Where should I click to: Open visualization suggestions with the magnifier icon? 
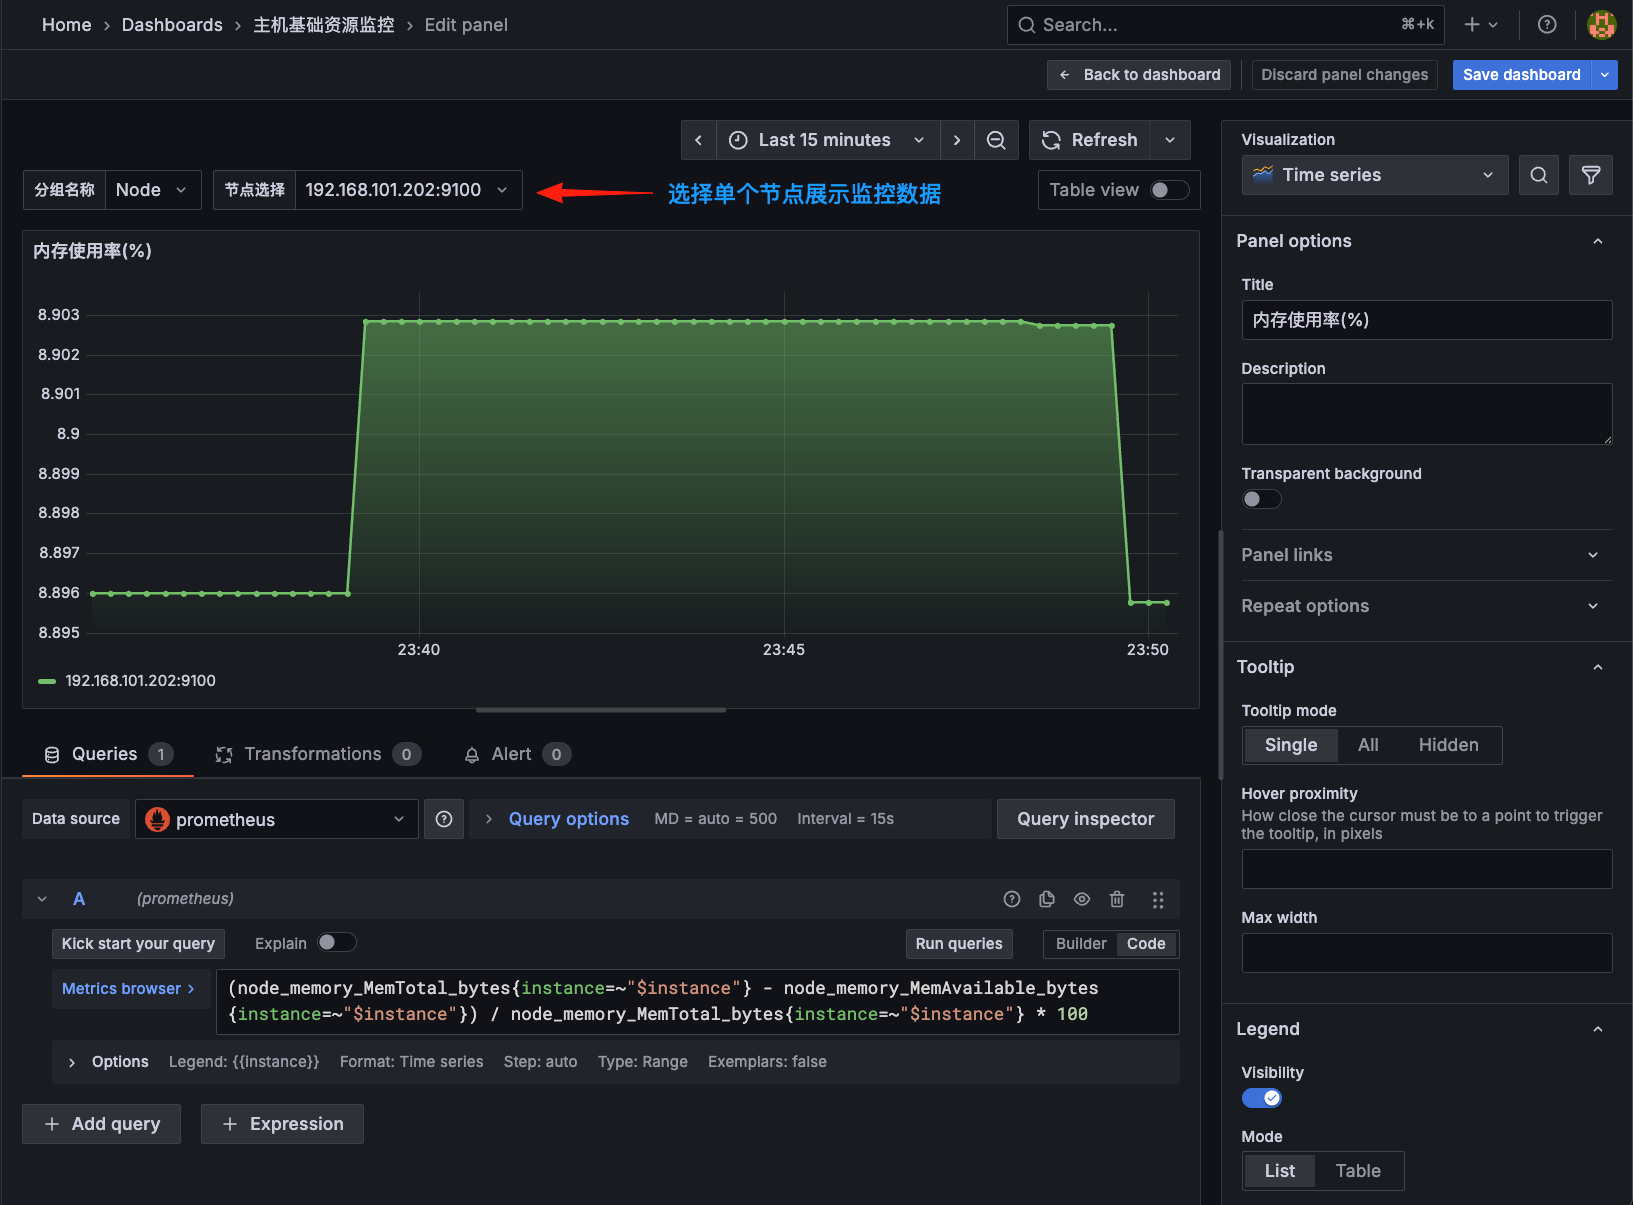pyautogui.click(x=1538, y=175)
